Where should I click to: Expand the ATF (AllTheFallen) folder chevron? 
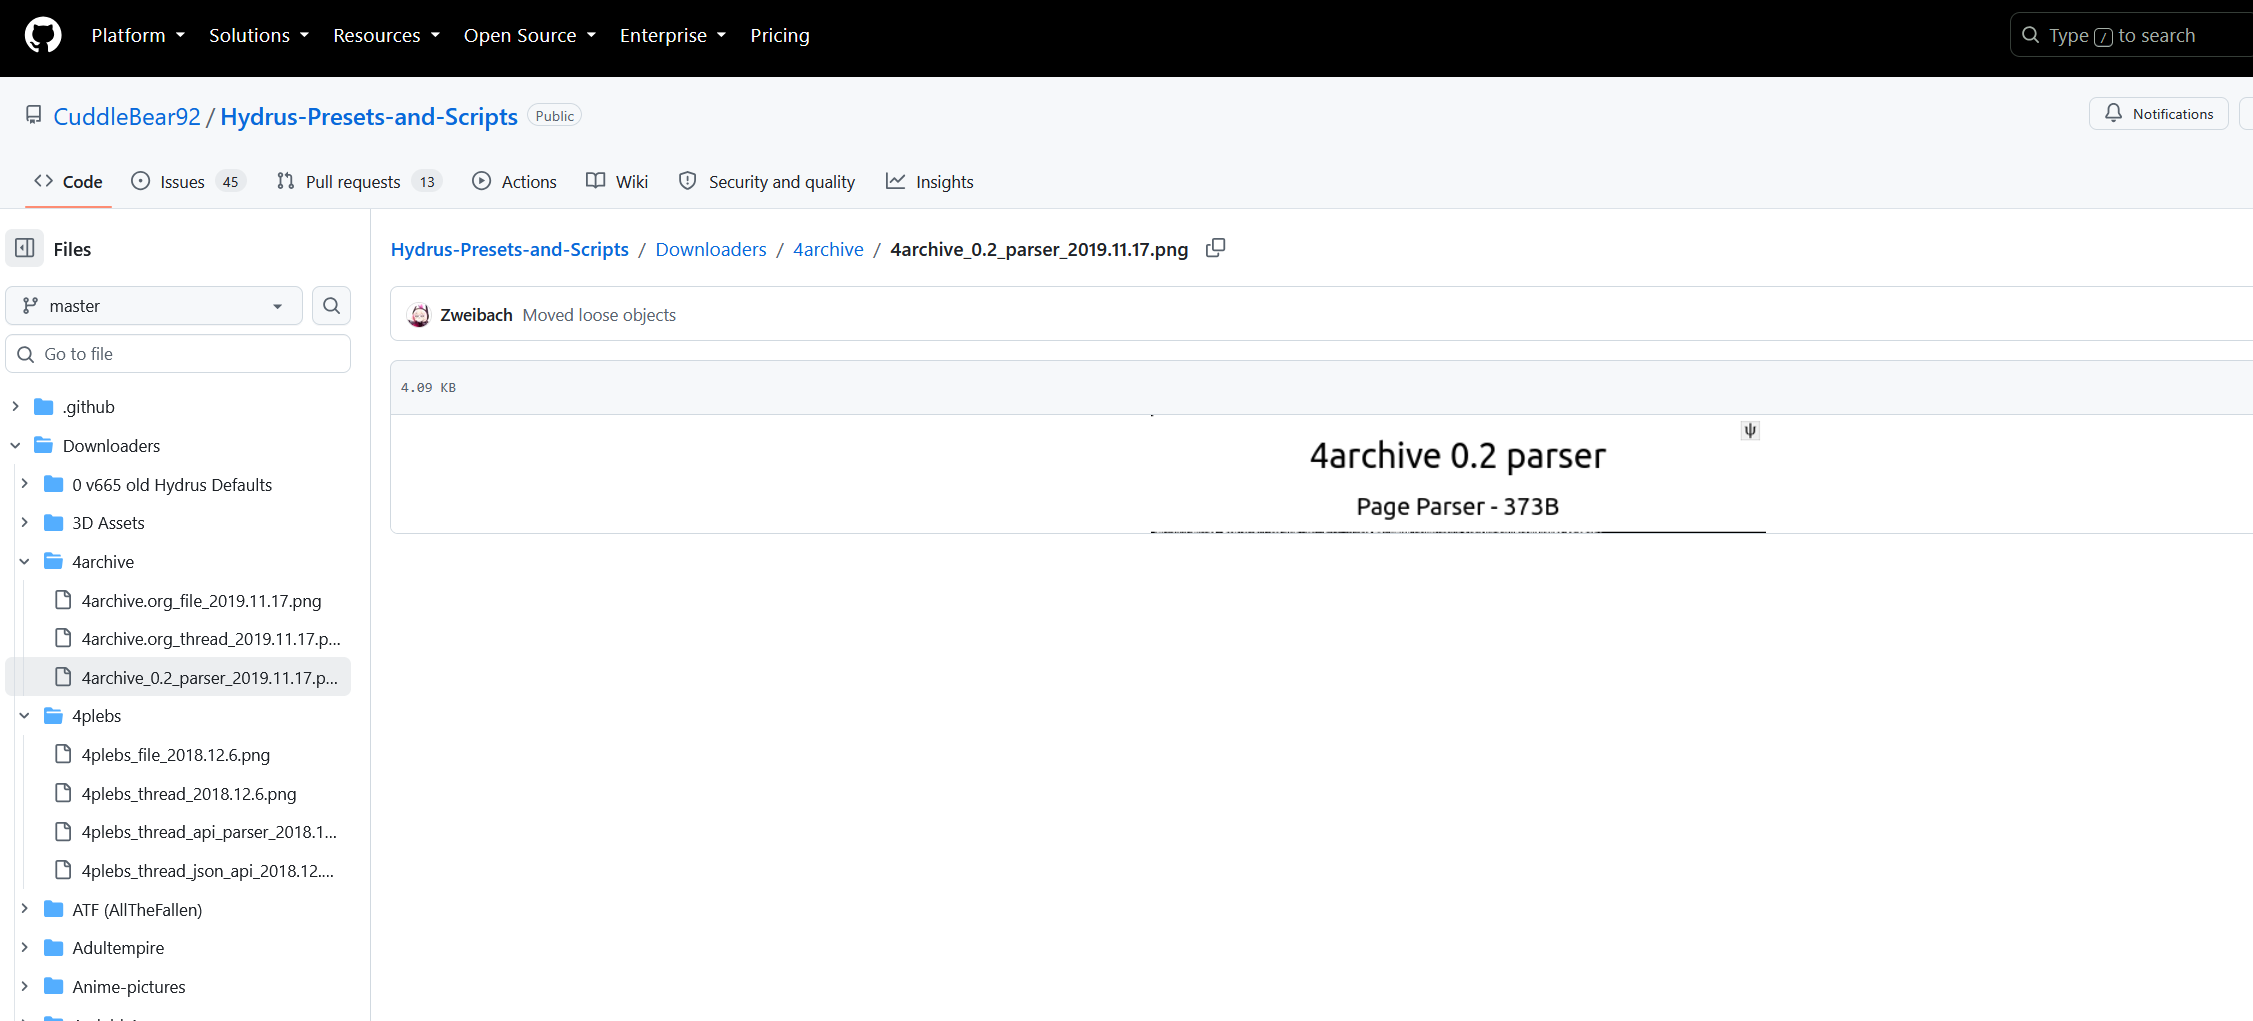click(x=25, y=908)
